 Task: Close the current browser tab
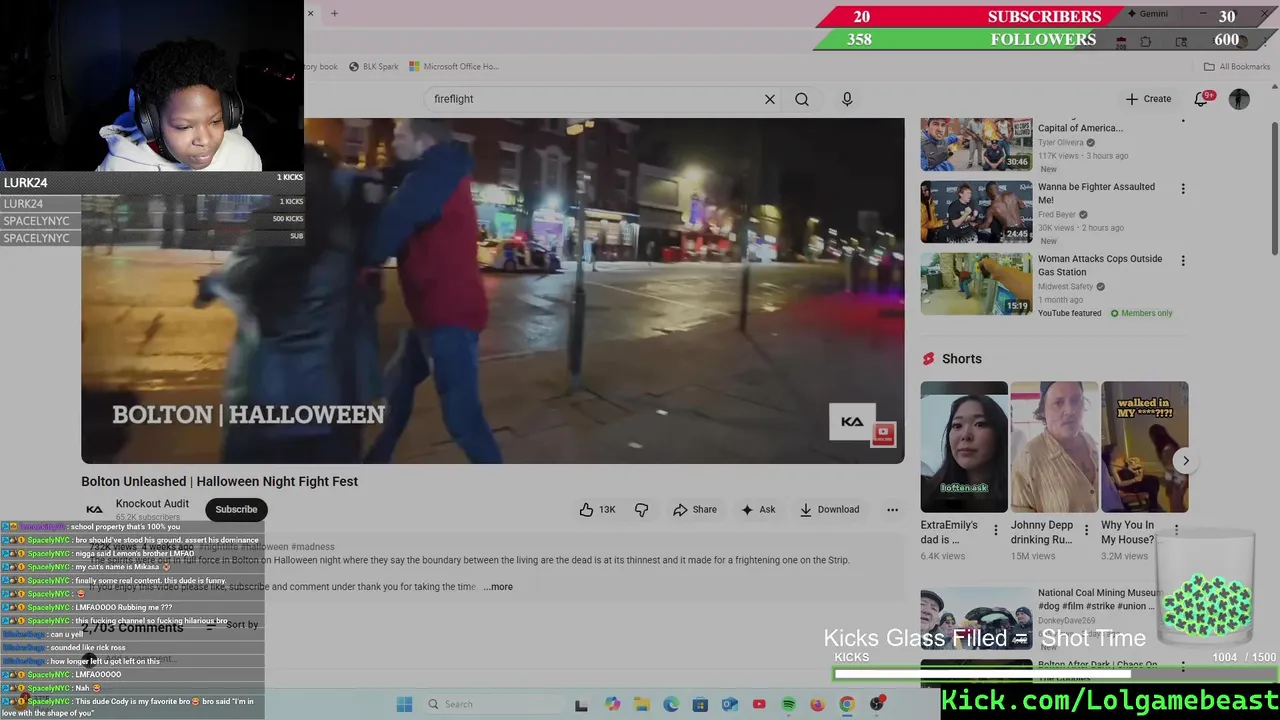(310, 13)
